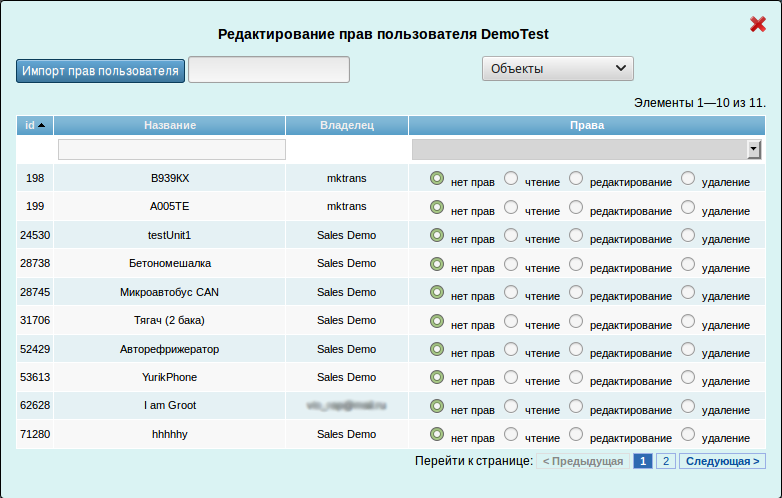Screen dimensions: 782x498
Task: Click the id column sort arrow
Action: click(x=41, y=126)
